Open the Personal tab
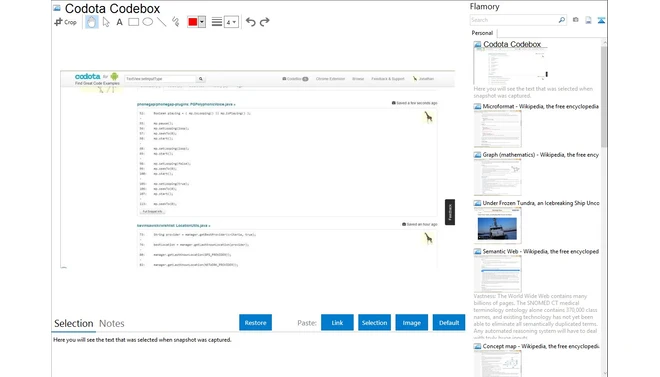The height and width of the screenshot is (377, 660). [482, 33]
